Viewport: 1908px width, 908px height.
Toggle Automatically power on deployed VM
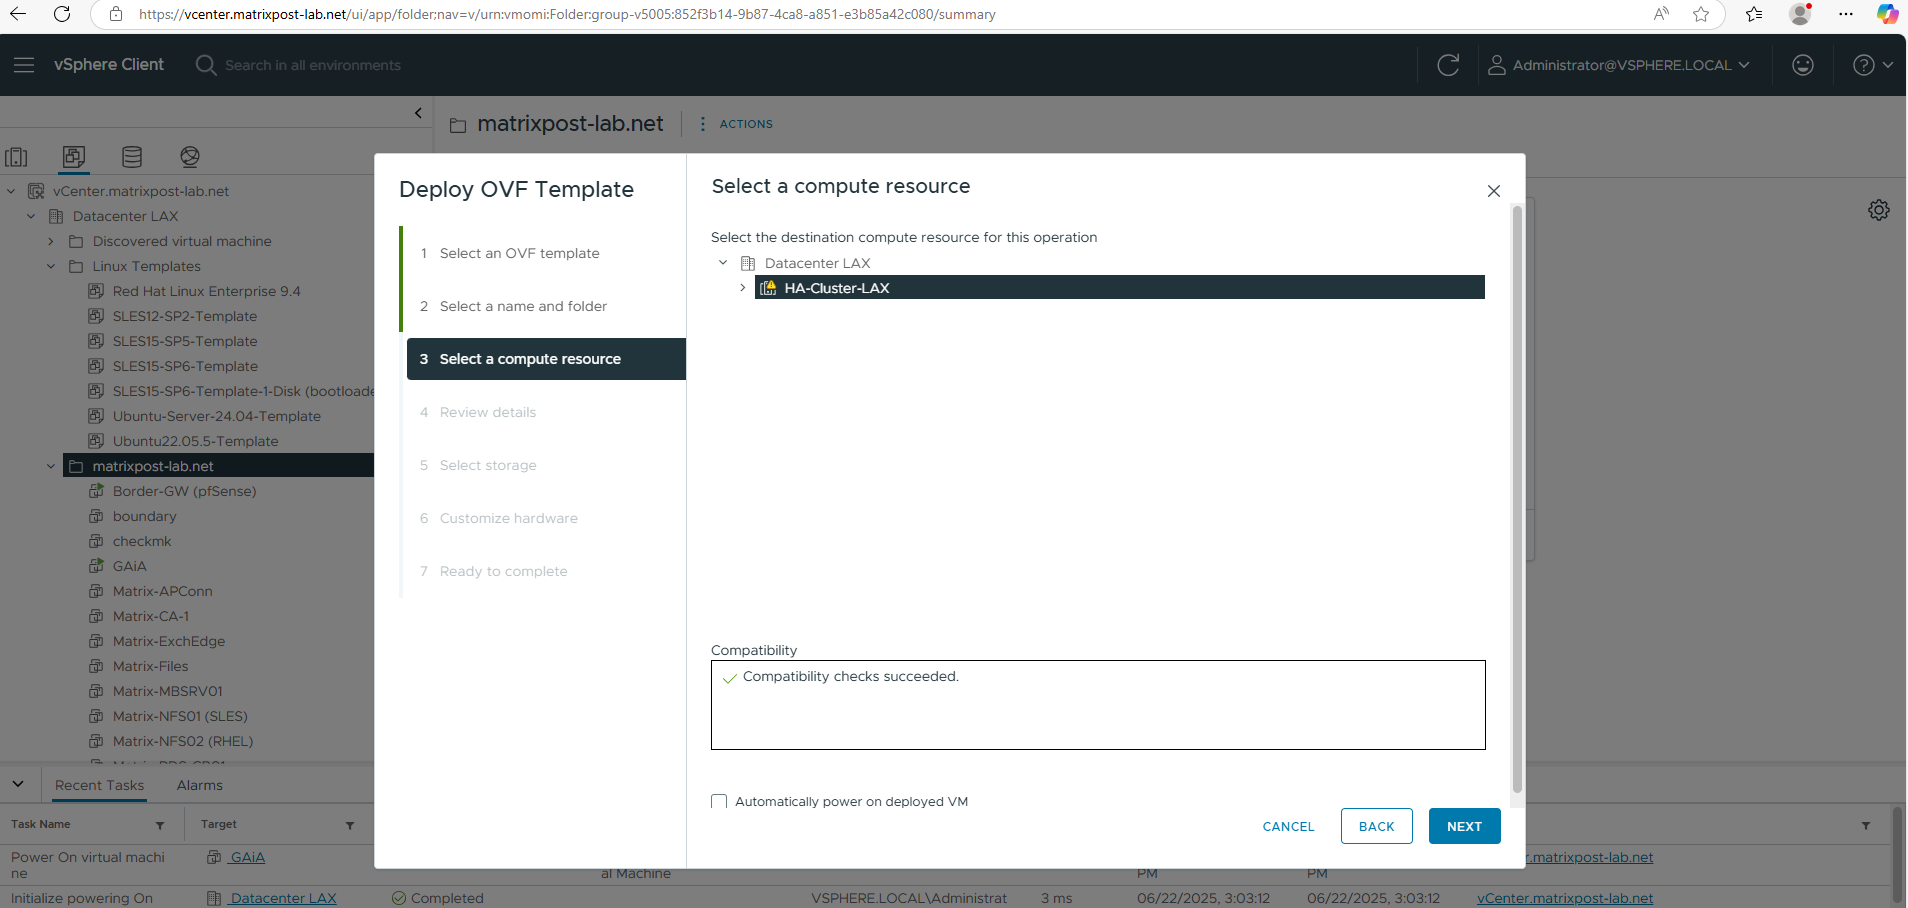pyautogui.click(x=719, y=802)
